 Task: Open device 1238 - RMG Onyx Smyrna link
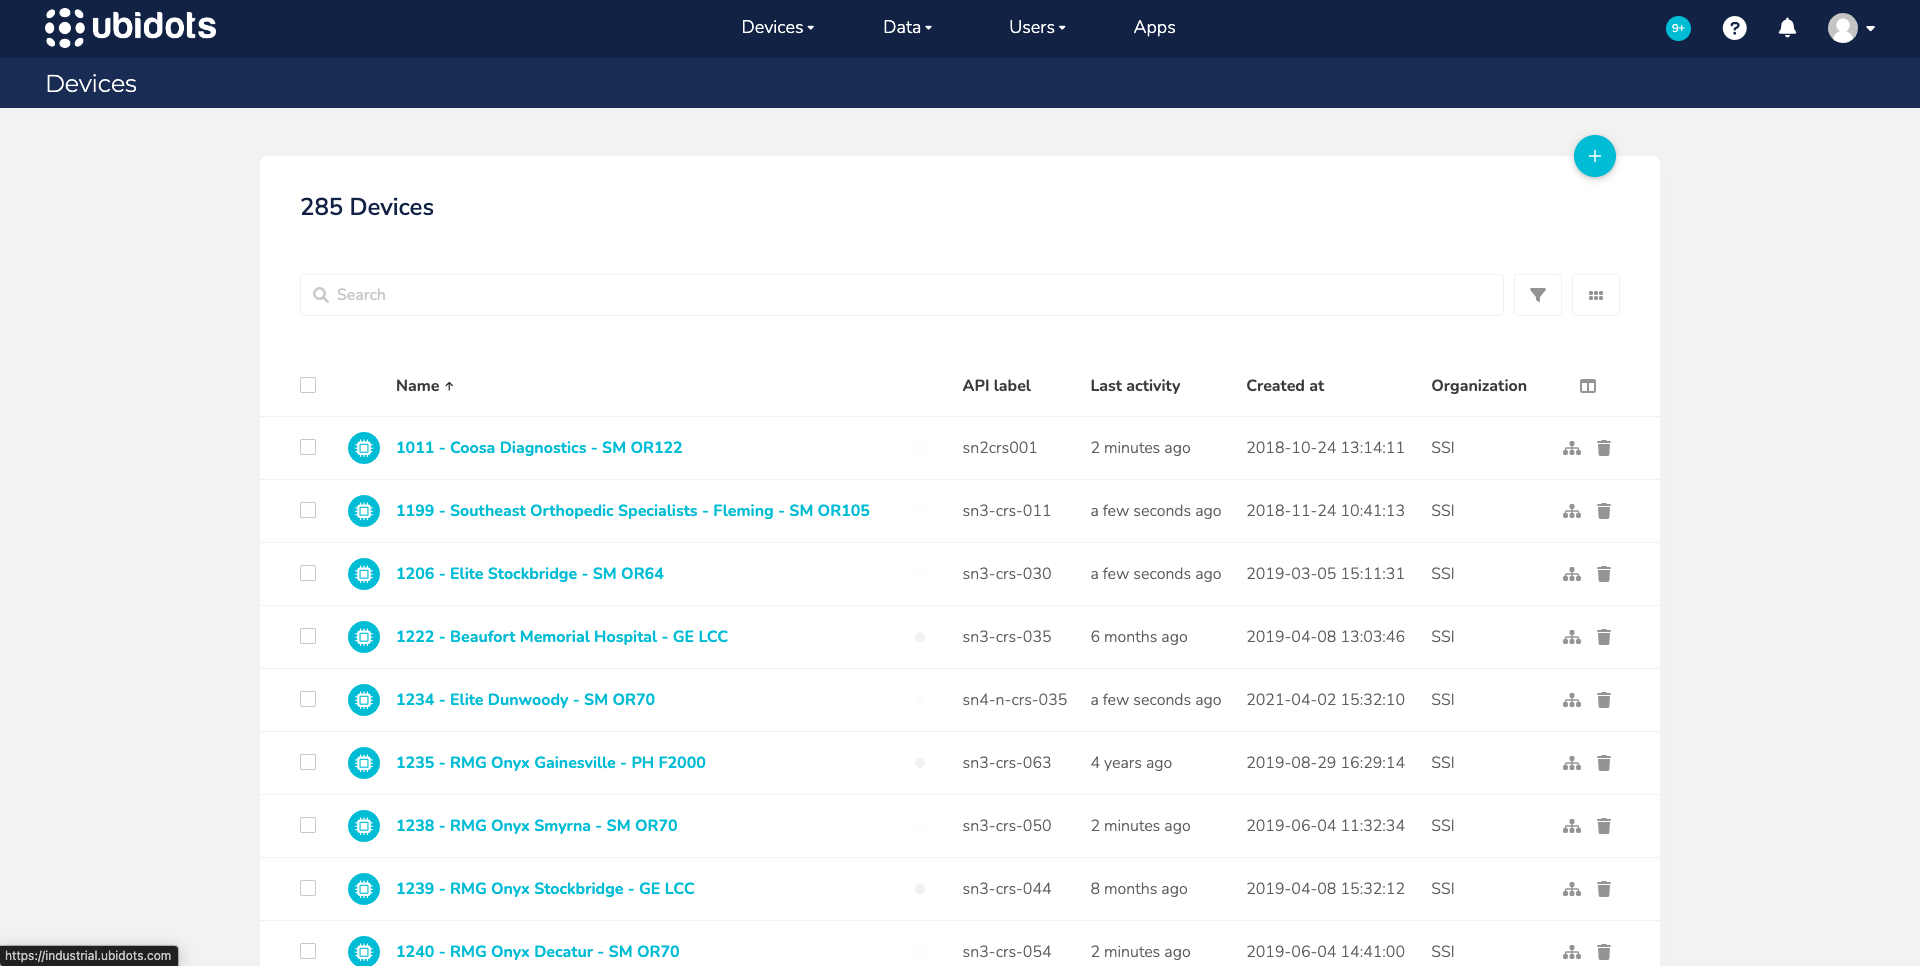[537, 826]
